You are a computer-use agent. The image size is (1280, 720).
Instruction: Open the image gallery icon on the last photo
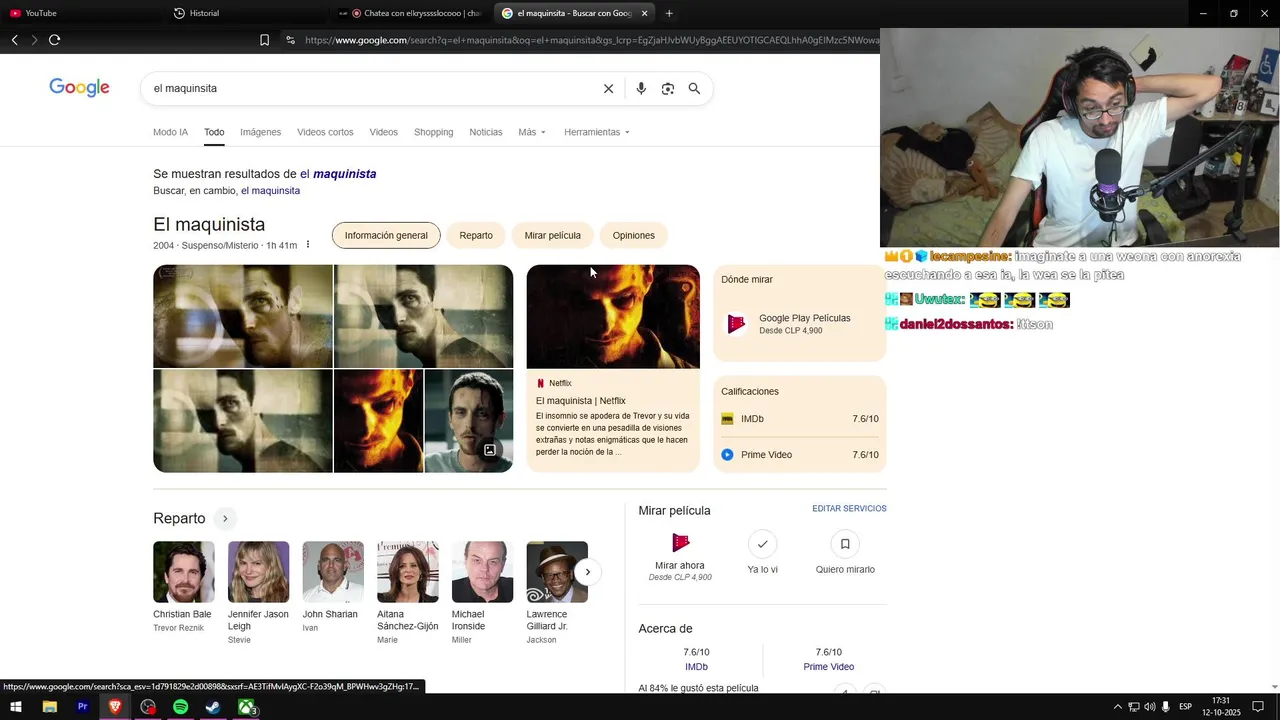(490, 450)
